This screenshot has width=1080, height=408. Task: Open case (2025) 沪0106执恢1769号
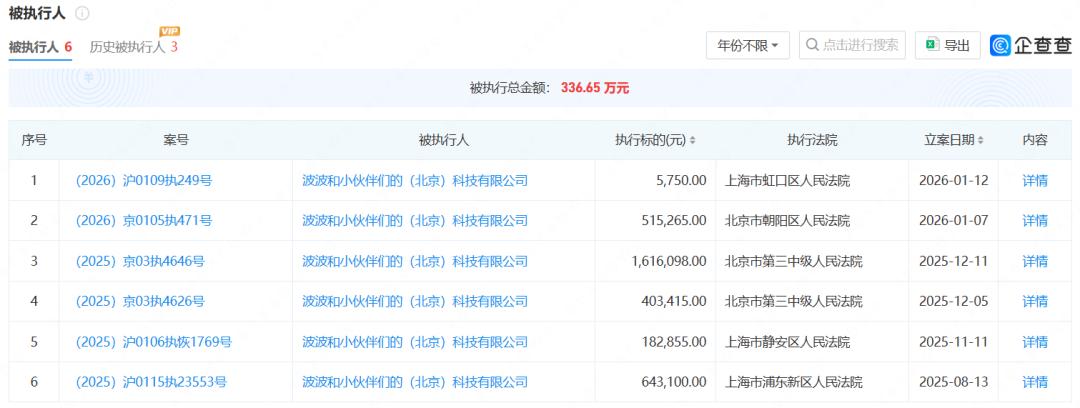pos(154,342)
